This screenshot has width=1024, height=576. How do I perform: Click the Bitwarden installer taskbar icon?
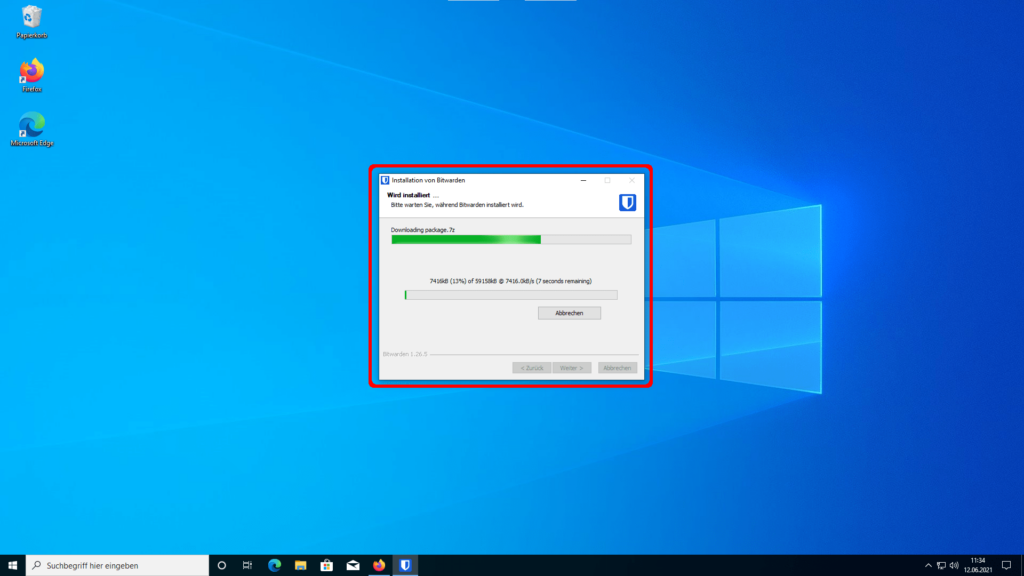tap(405, 566)
